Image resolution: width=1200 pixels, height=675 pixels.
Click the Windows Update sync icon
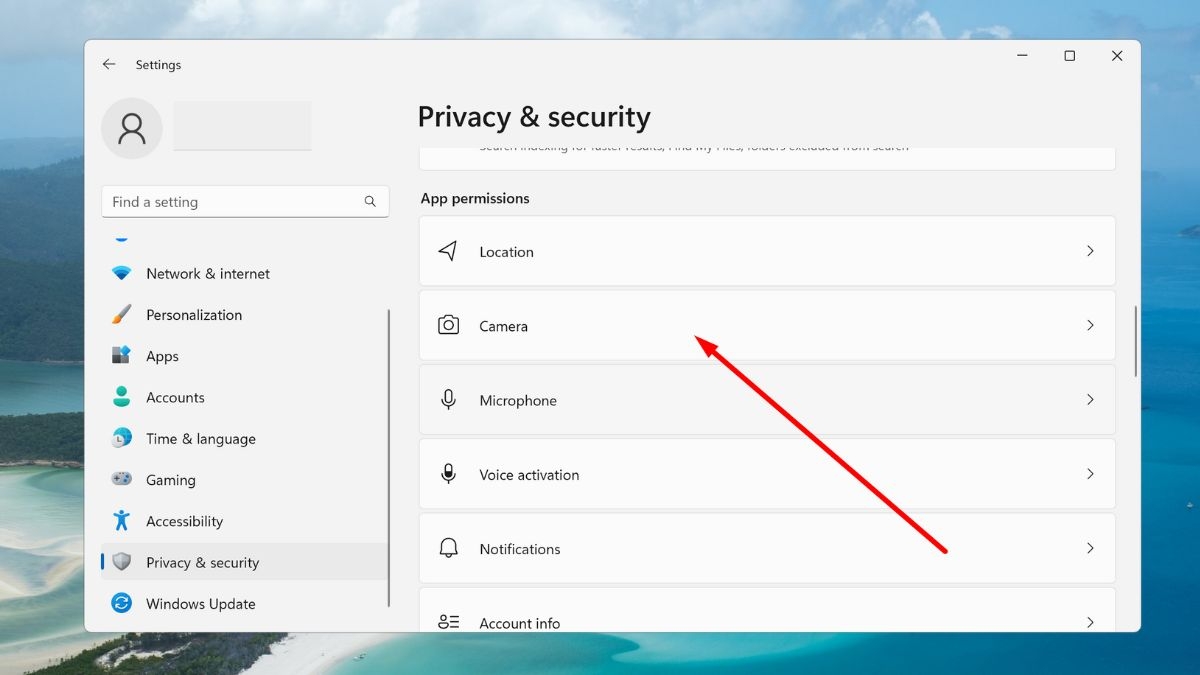[x=122, y=603]
